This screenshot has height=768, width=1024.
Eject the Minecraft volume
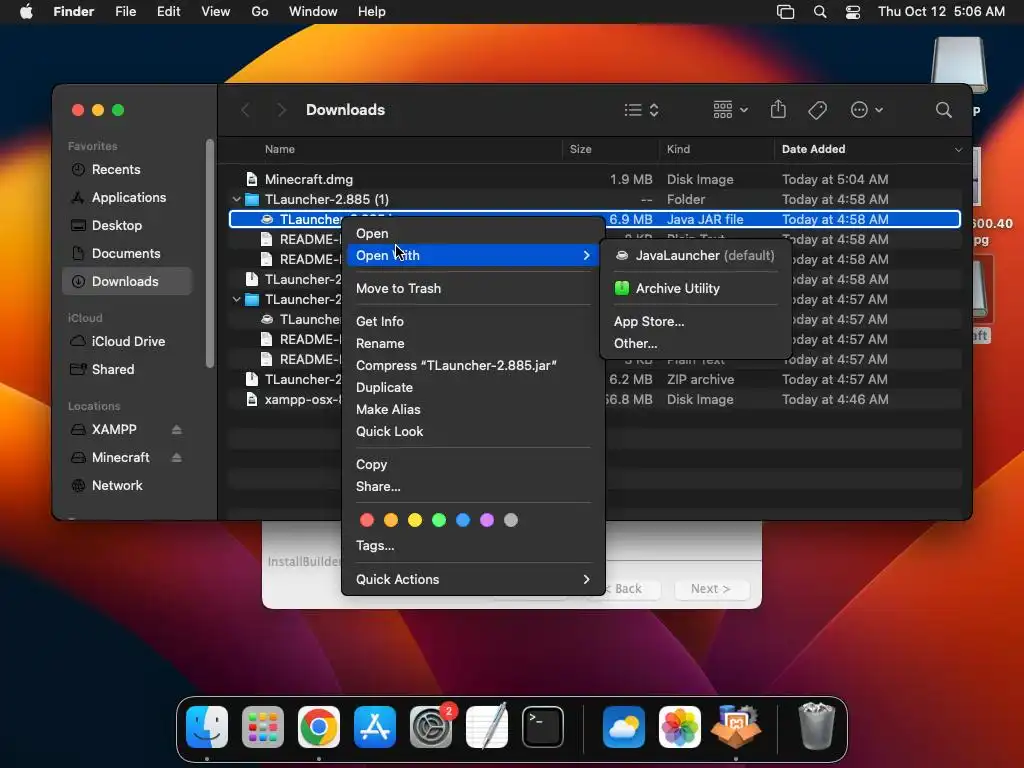(176, 458)
